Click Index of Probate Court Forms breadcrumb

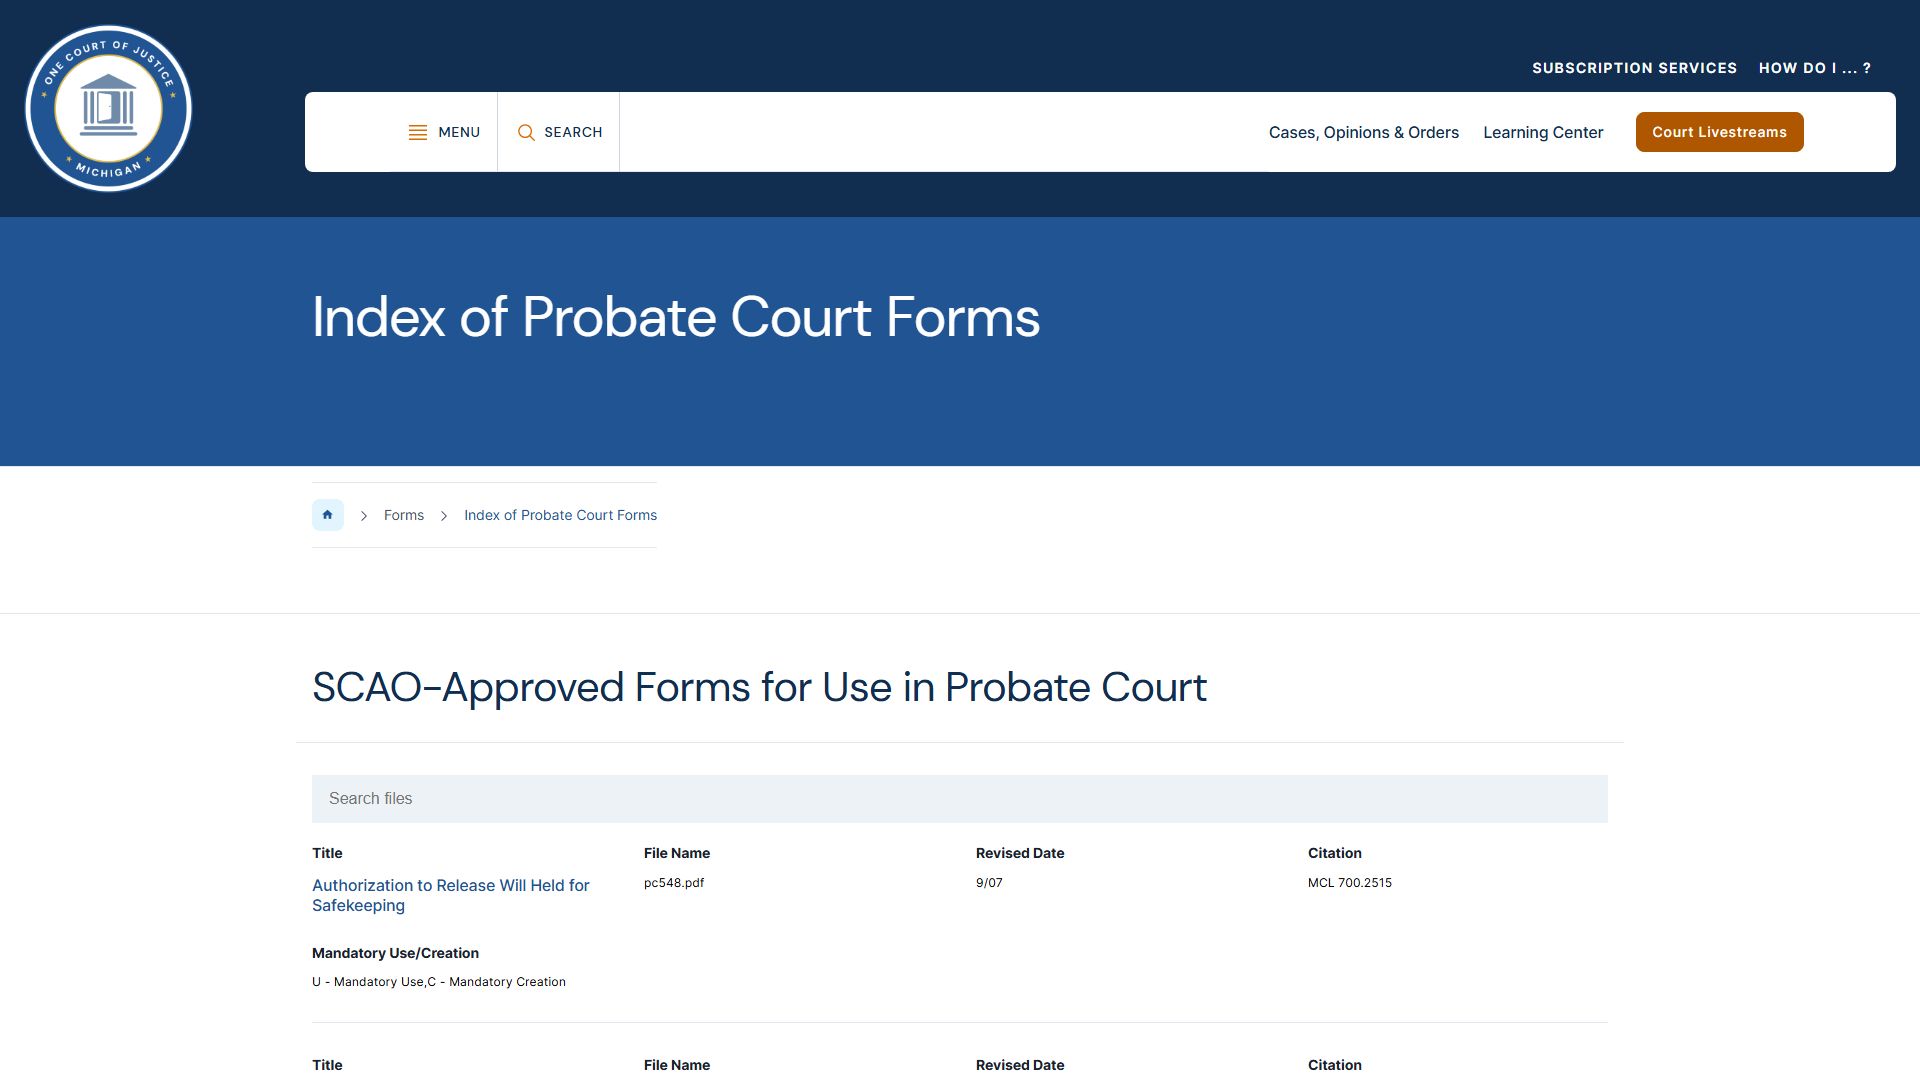pos(560,514)
